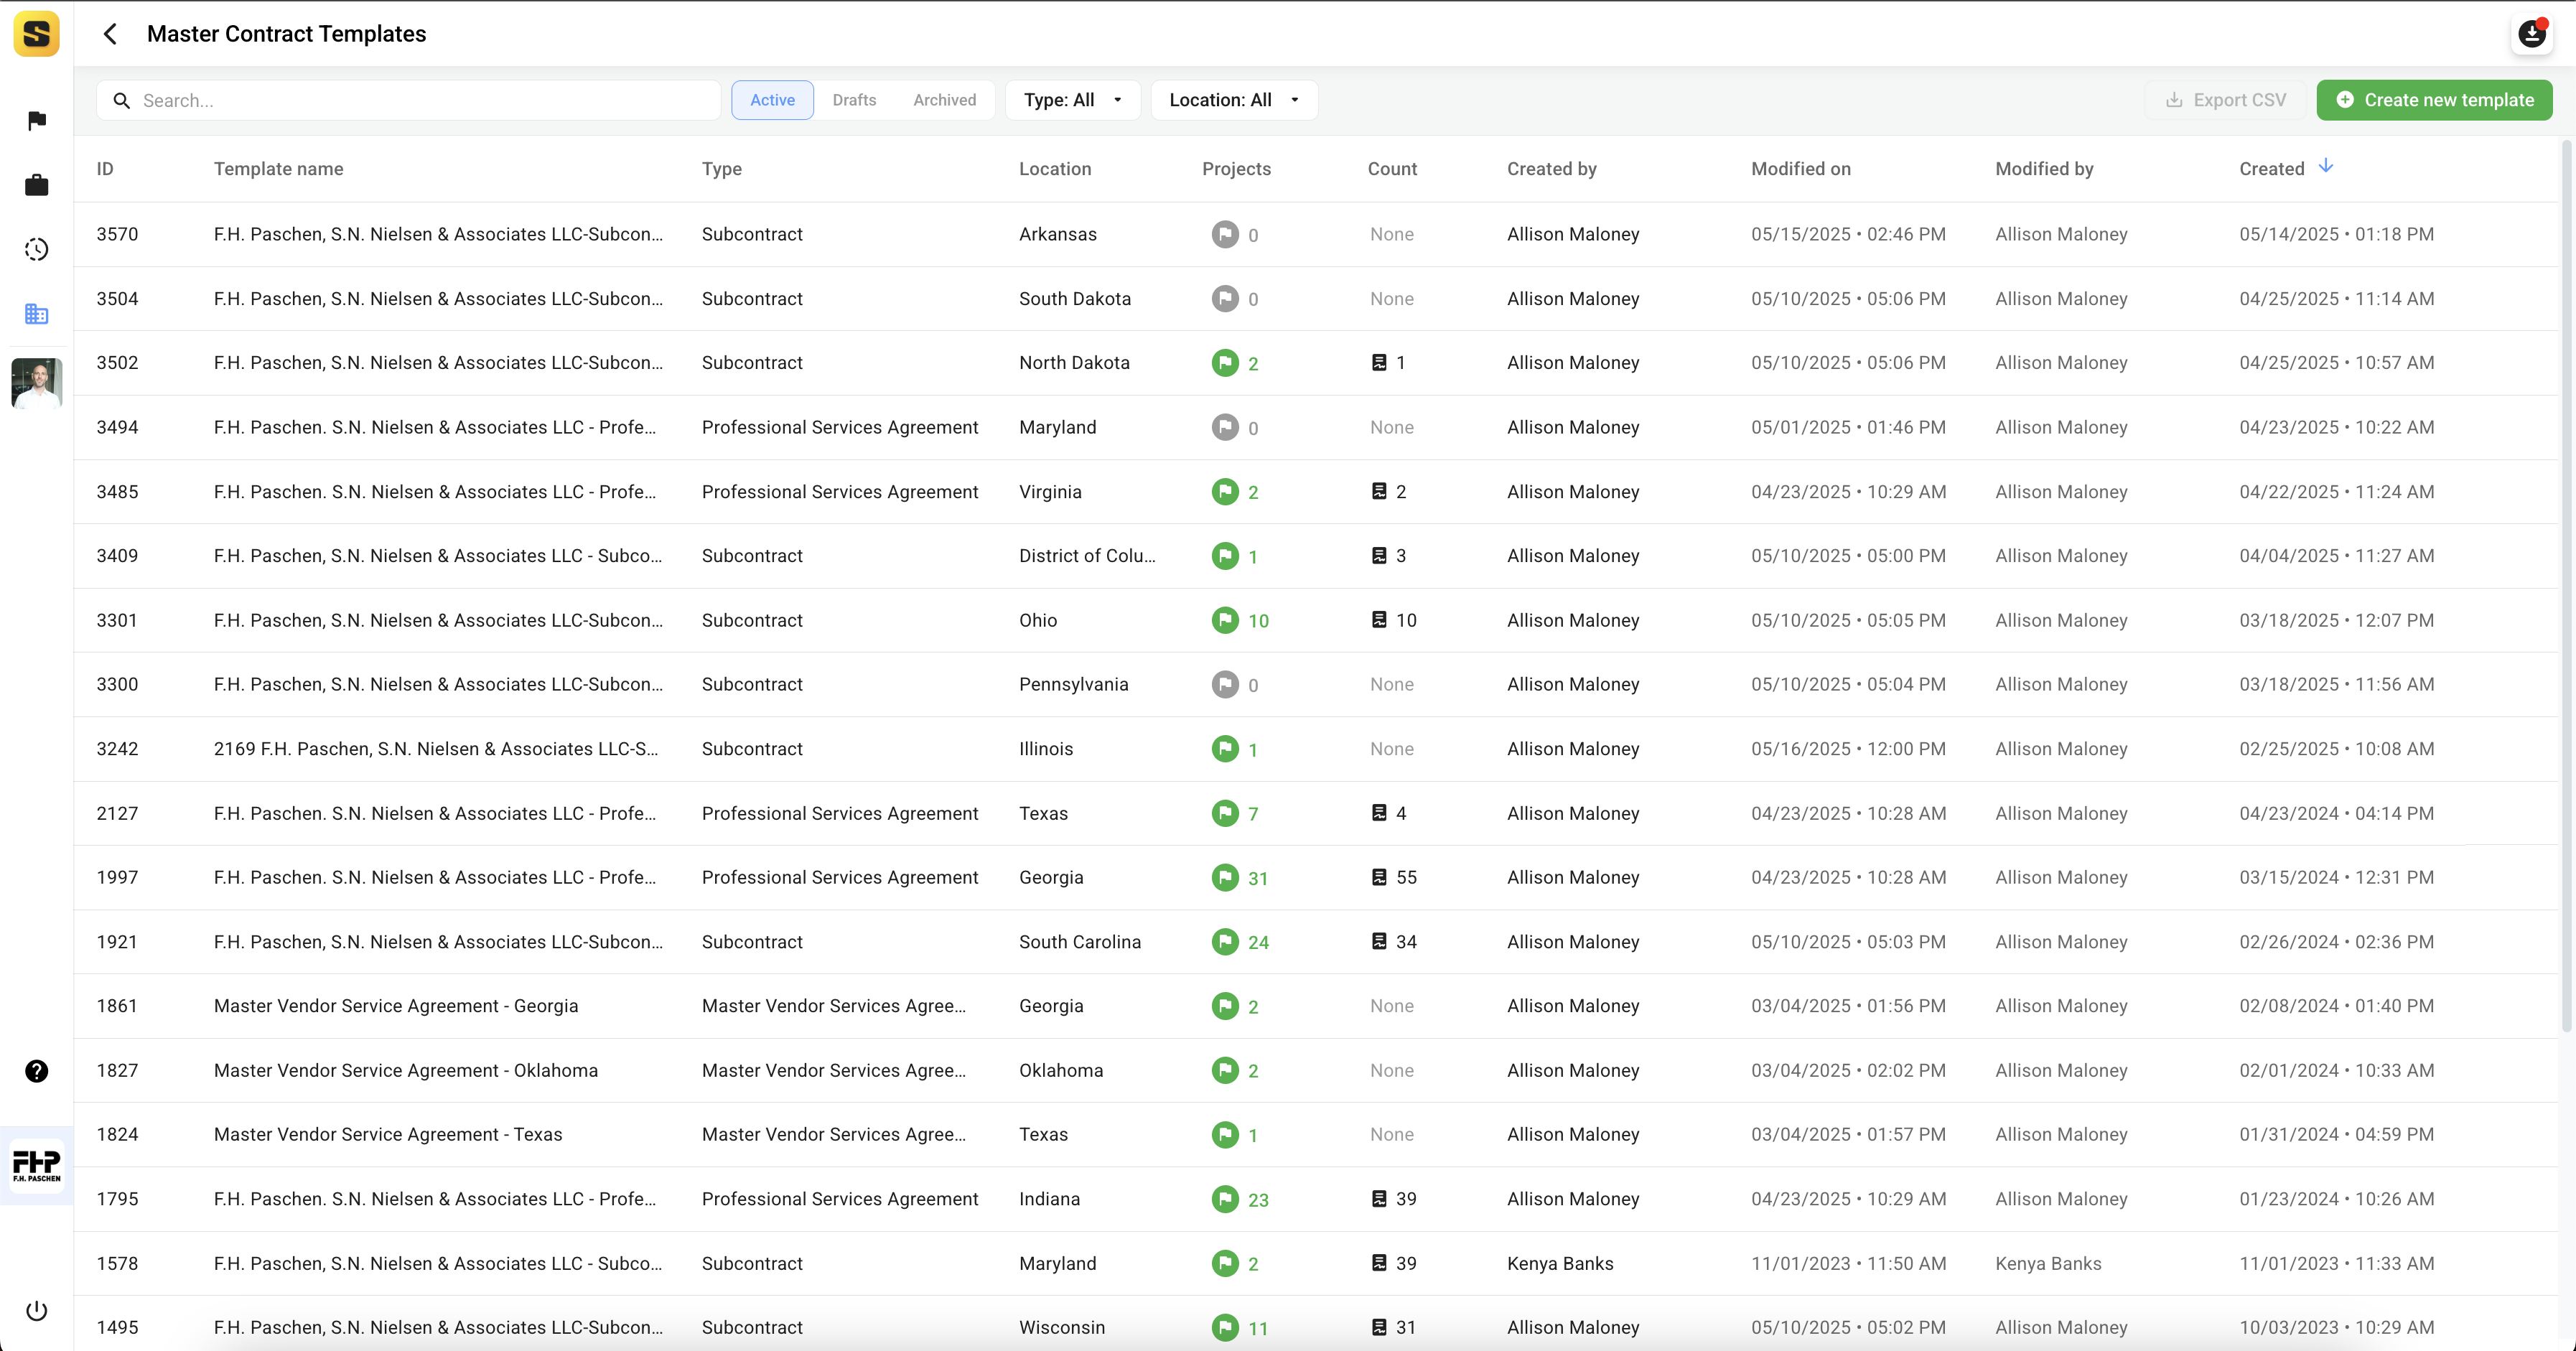
Task: Sort by the Created by column header
Action: (x=1552, y=169)
